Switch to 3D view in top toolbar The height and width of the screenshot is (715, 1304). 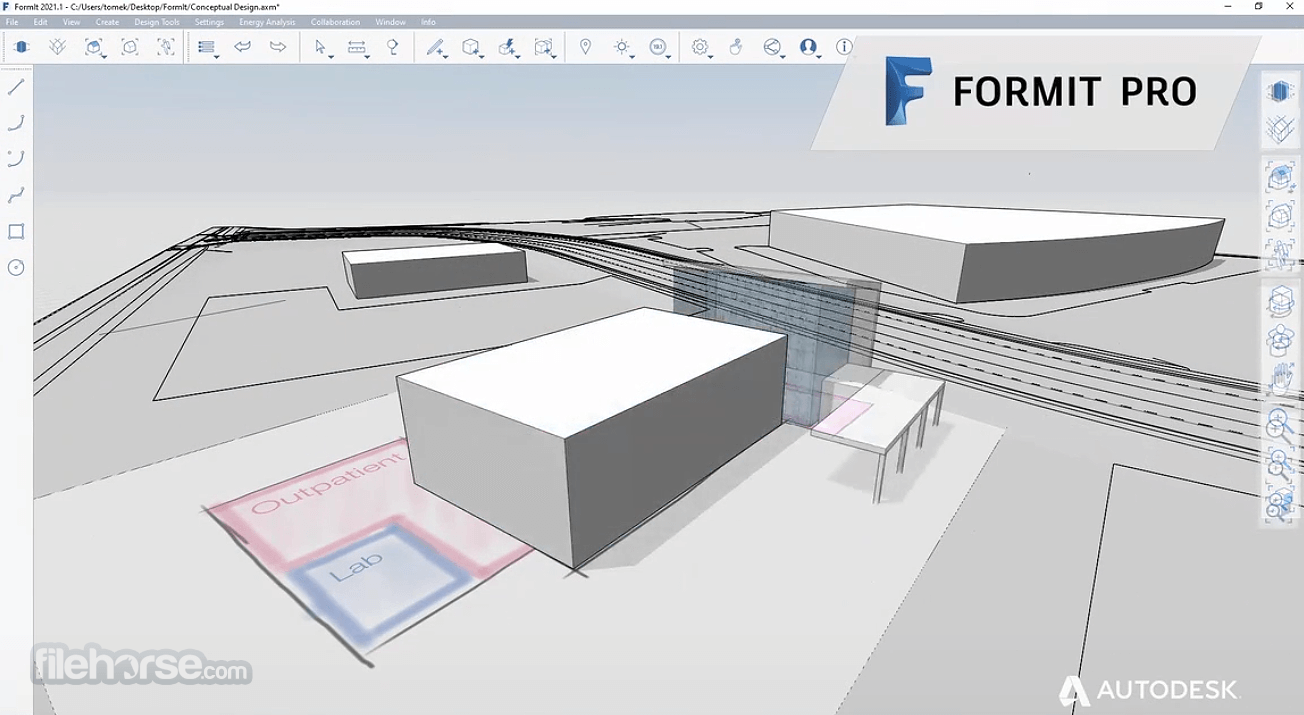pyautogui.click(x=21, y=47)
